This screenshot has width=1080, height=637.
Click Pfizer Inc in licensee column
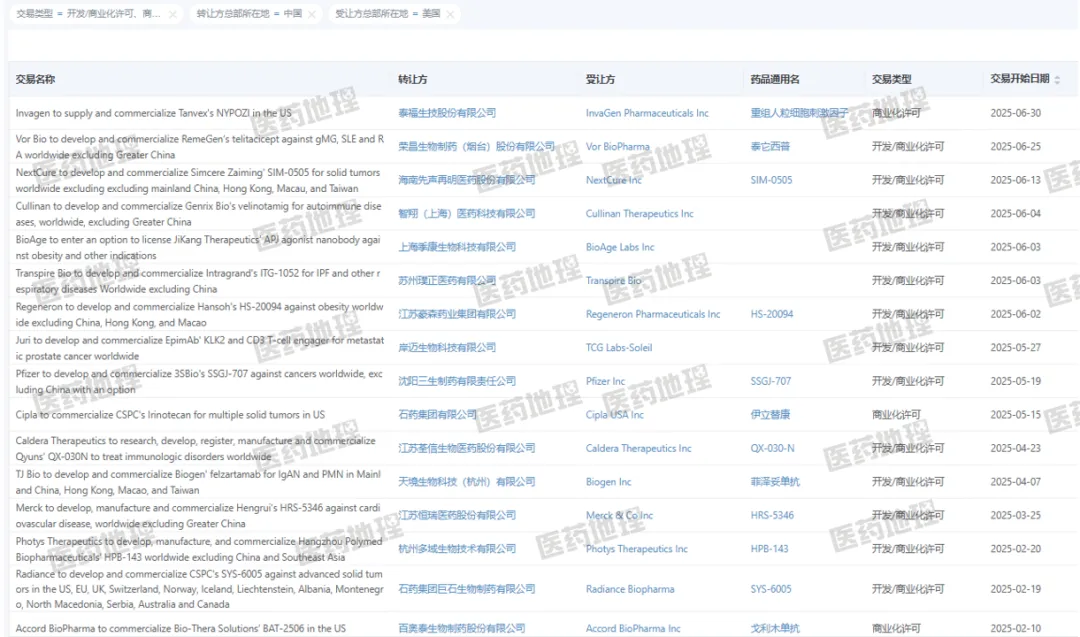(605, 381)
